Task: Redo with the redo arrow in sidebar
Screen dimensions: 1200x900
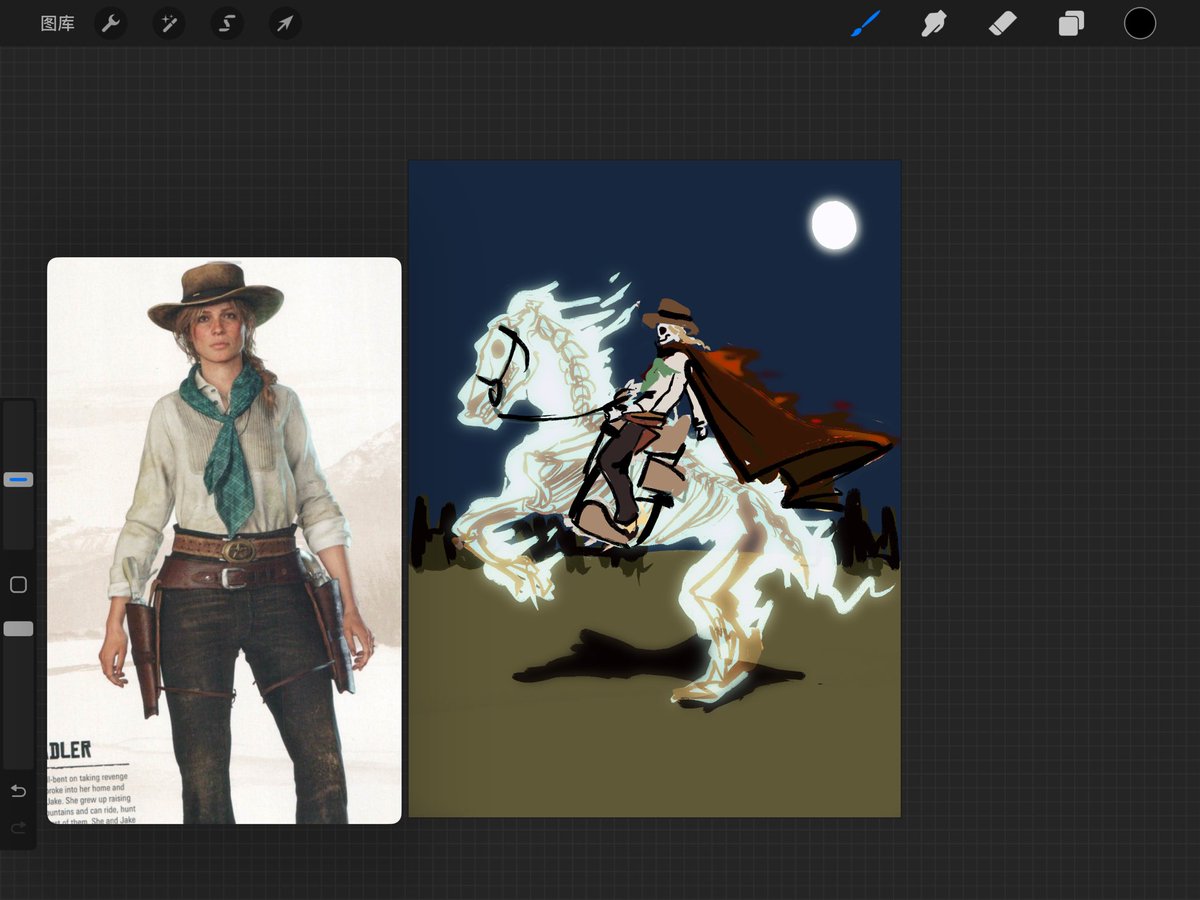Action: (18, 828)
